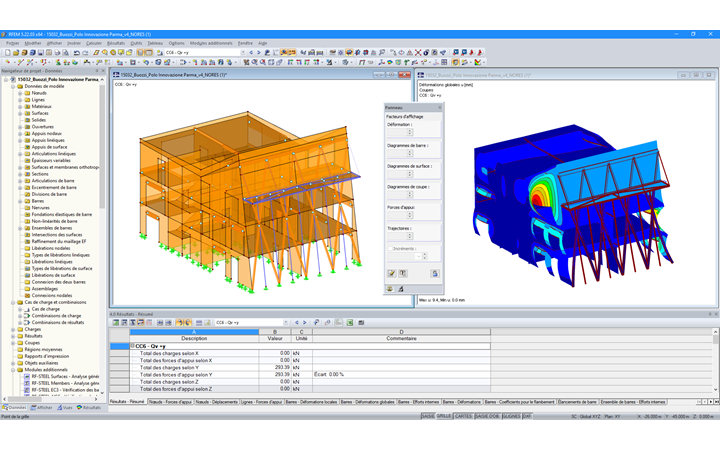Open the CC6 dropdown in results table toolbar
Image resolution: width=720 pixels, height=450 pixels.
pyautogui.click(x=286, y=322)
